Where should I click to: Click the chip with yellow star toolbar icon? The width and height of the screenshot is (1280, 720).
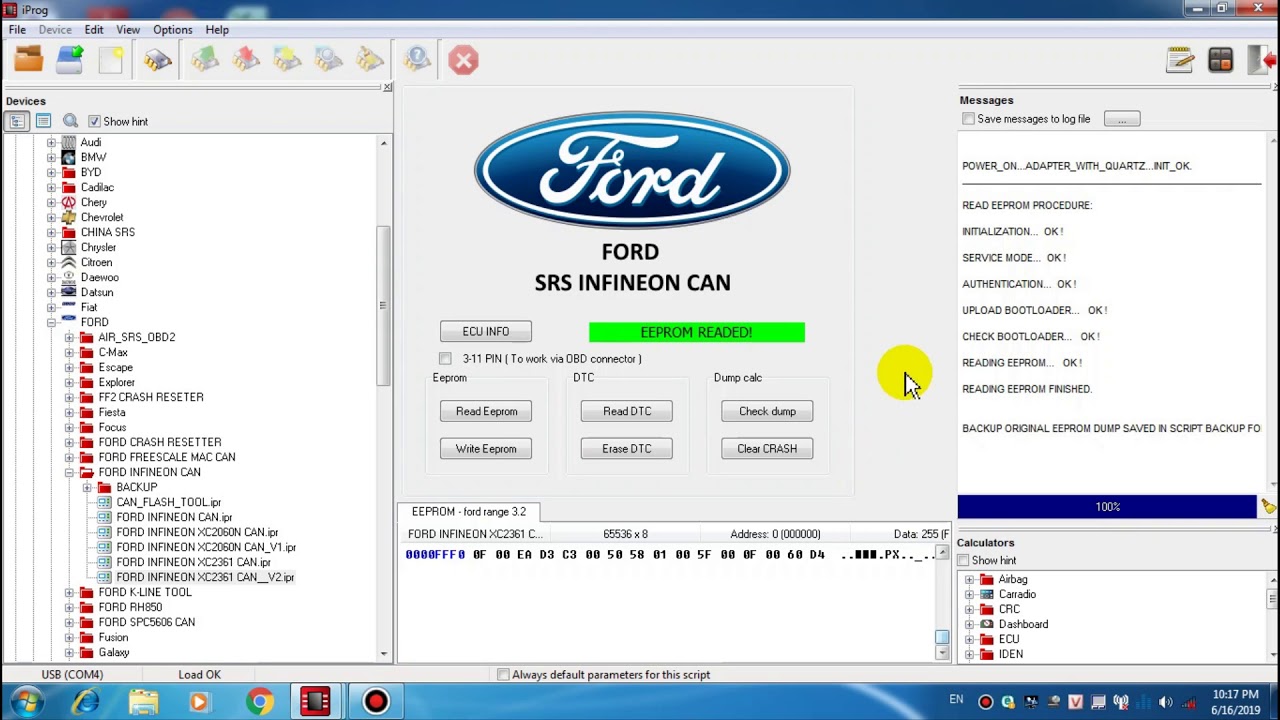coord(287,60)
